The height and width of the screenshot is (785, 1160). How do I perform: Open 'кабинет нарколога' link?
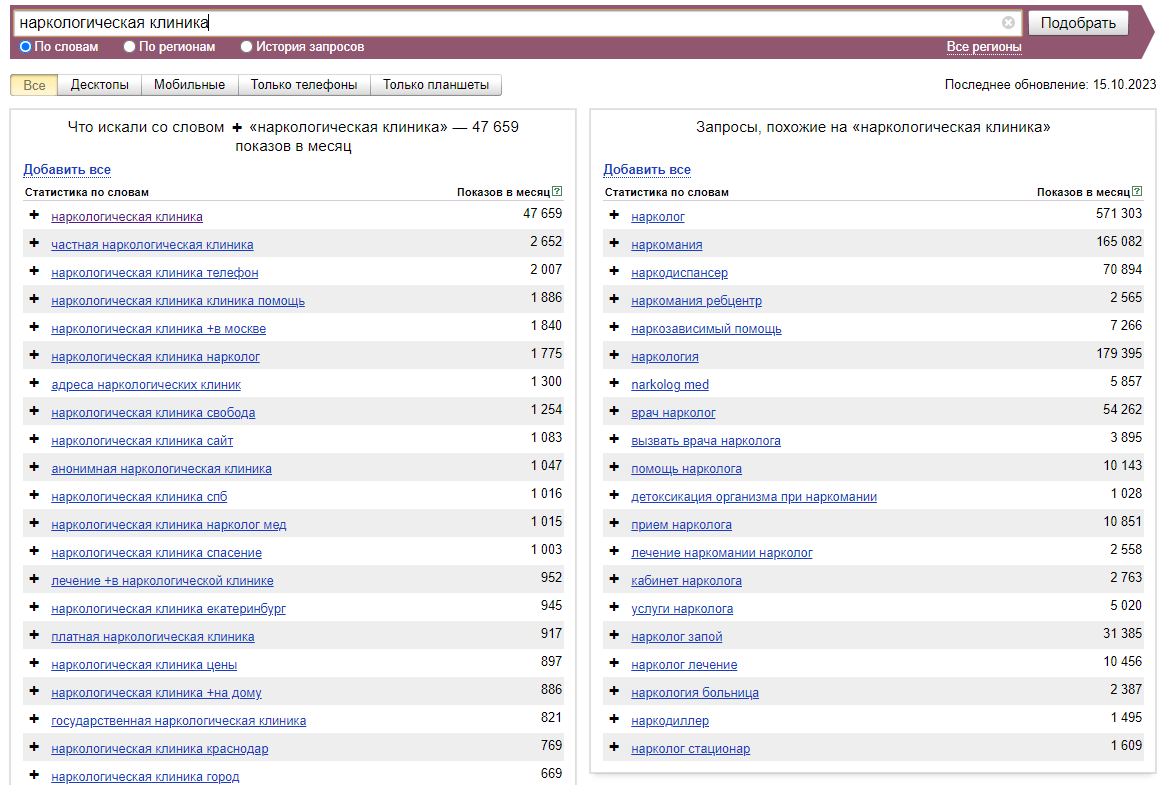(687, 581)
